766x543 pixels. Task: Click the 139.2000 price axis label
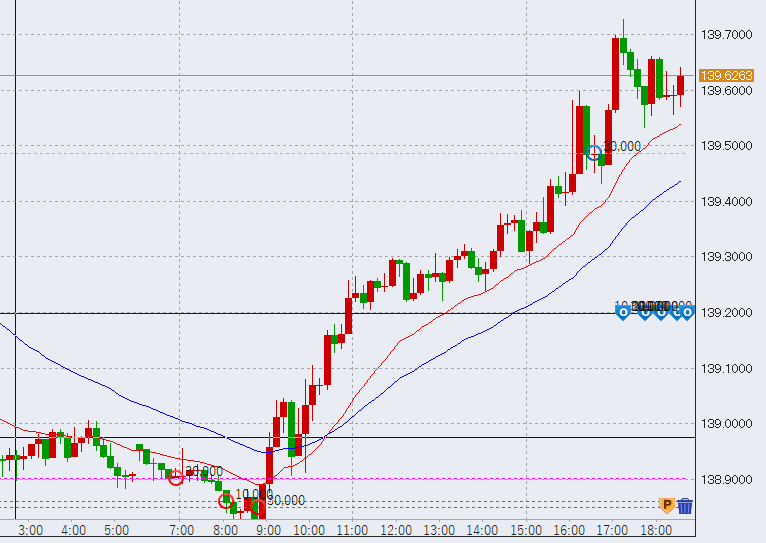[726, 313]
